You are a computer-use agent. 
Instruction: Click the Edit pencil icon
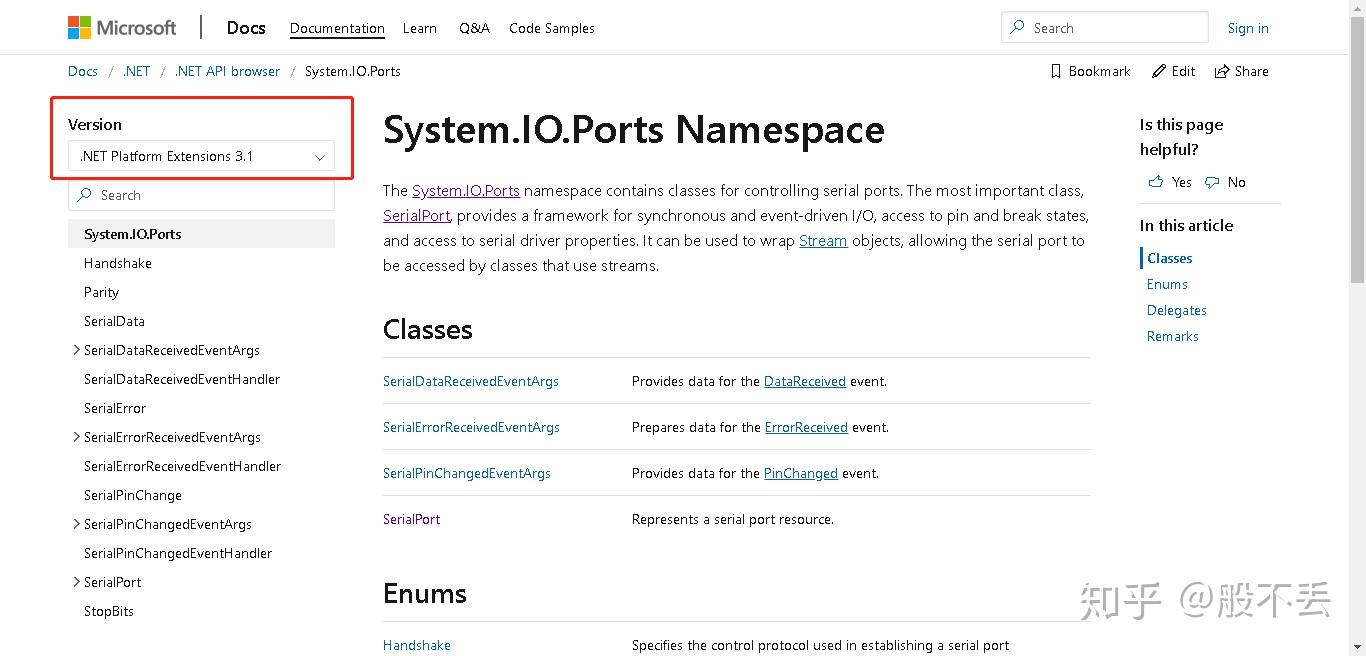(x=1160, y=71)
